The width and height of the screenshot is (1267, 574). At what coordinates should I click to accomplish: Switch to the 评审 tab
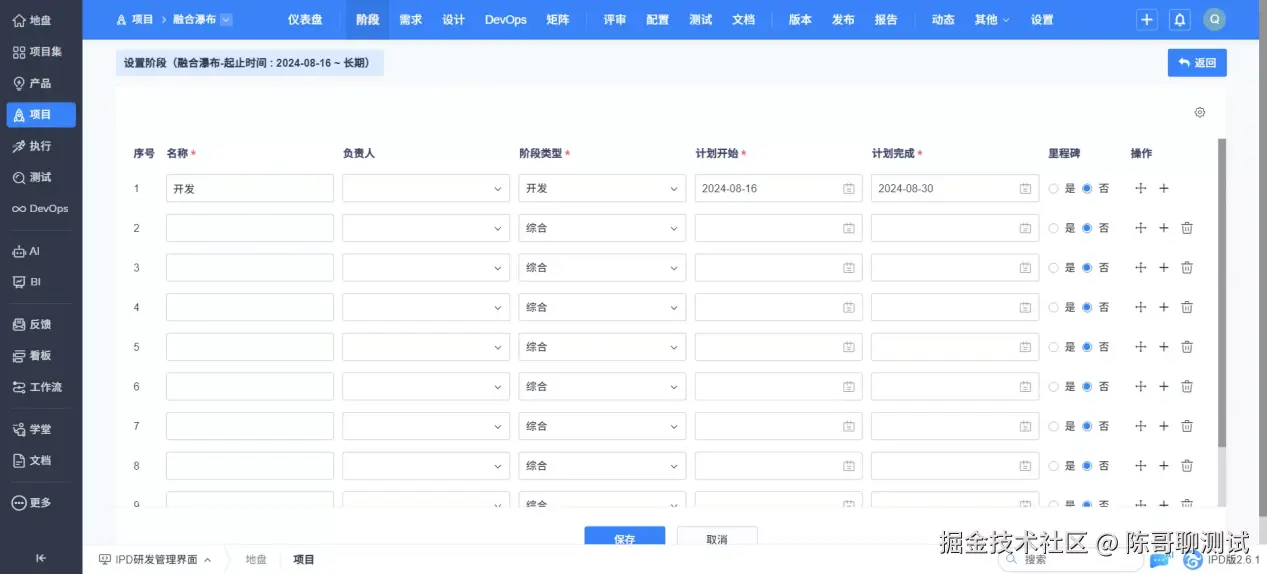coord(615,19)
